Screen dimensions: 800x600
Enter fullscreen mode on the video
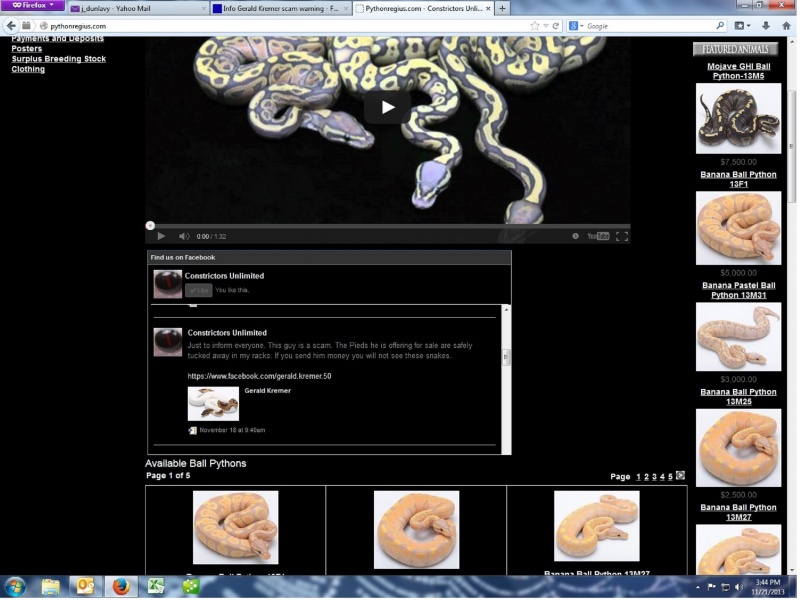pyautogui.click(x=622, y=236)
